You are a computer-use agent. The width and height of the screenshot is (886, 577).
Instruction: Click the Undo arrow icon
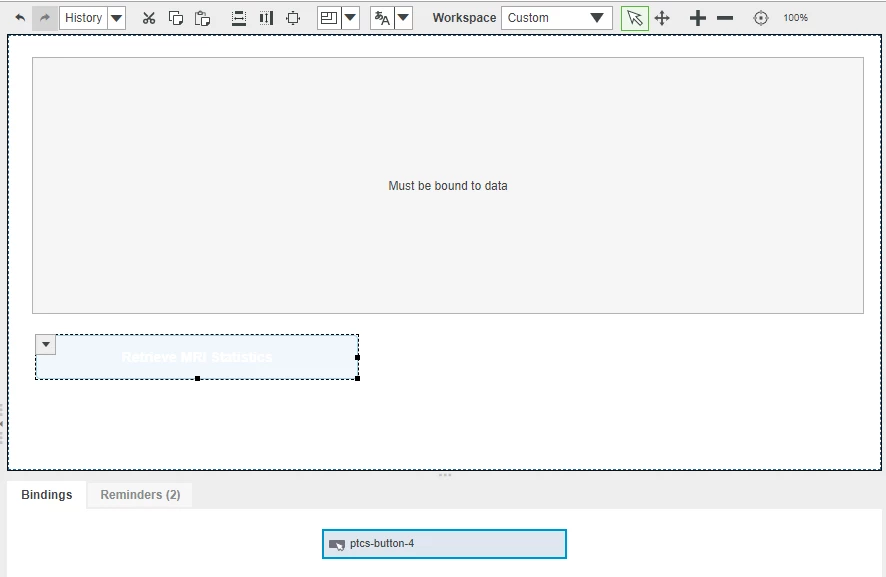point(20,18)
